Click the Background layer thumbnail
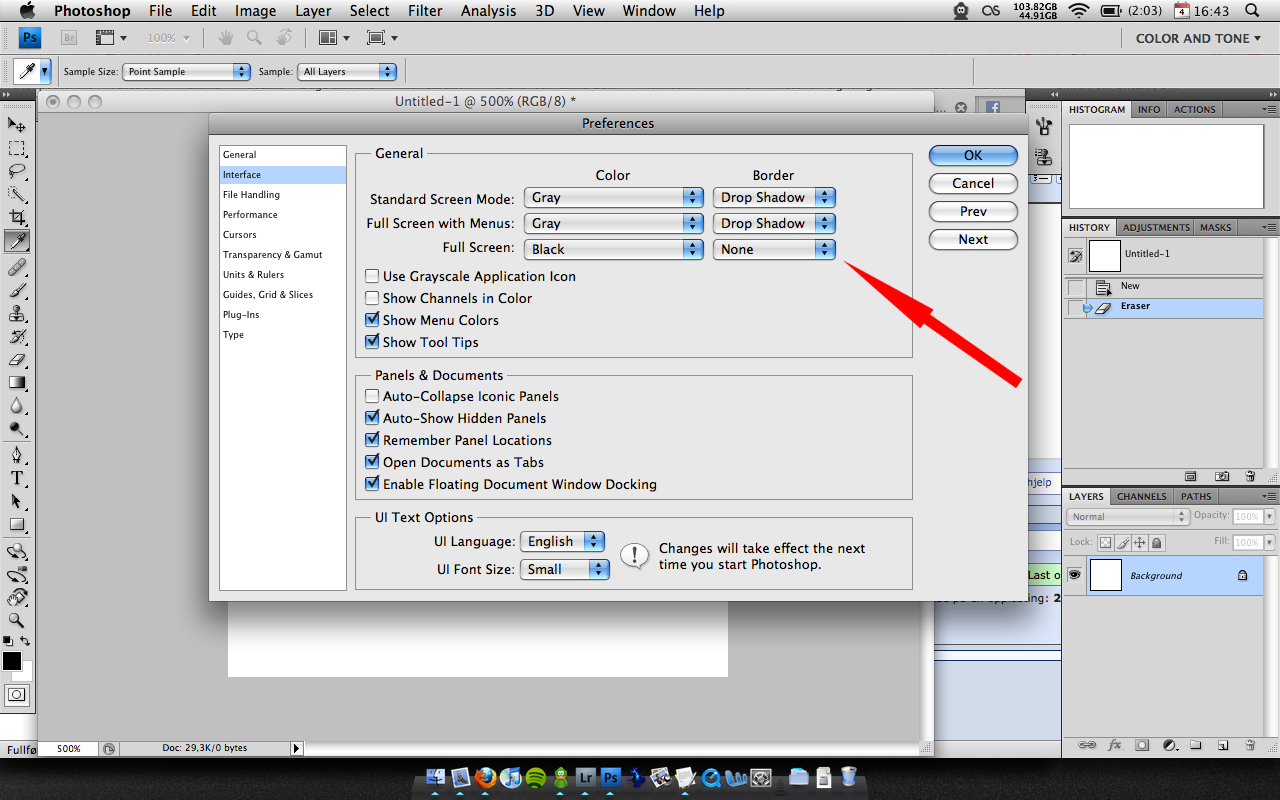This screenshot has width=1280, height=800. coord(1105,575)
